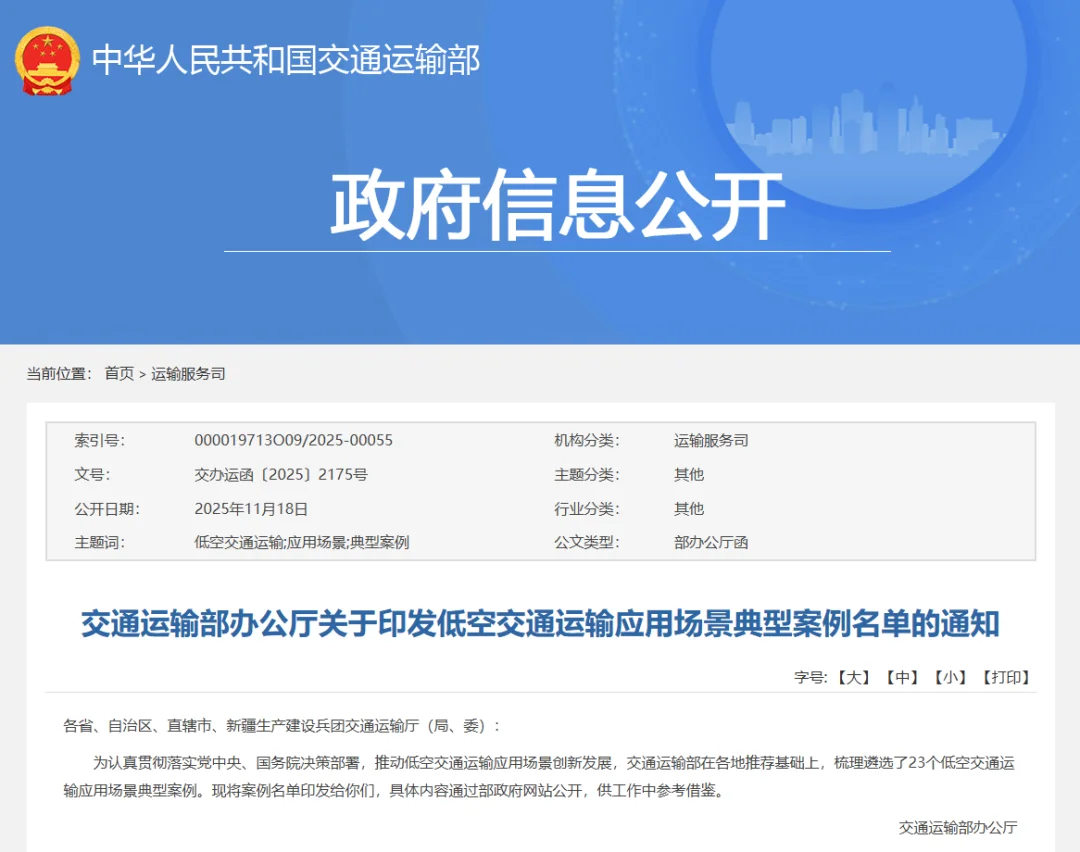This screenshot has height=852, width=1080.
Task: Click the 公文类型 value 部办公厅函
Action: pyautogui.click(x=714, y=542)
